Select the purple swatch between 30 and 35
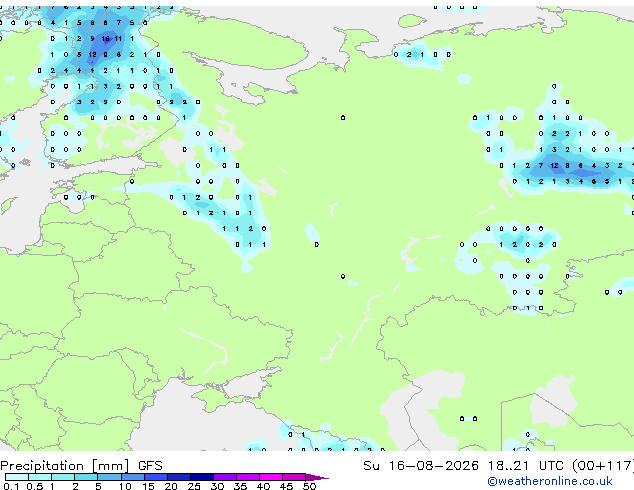The width and height of the screenshot is (634, 490). click(x=224, y=477)
